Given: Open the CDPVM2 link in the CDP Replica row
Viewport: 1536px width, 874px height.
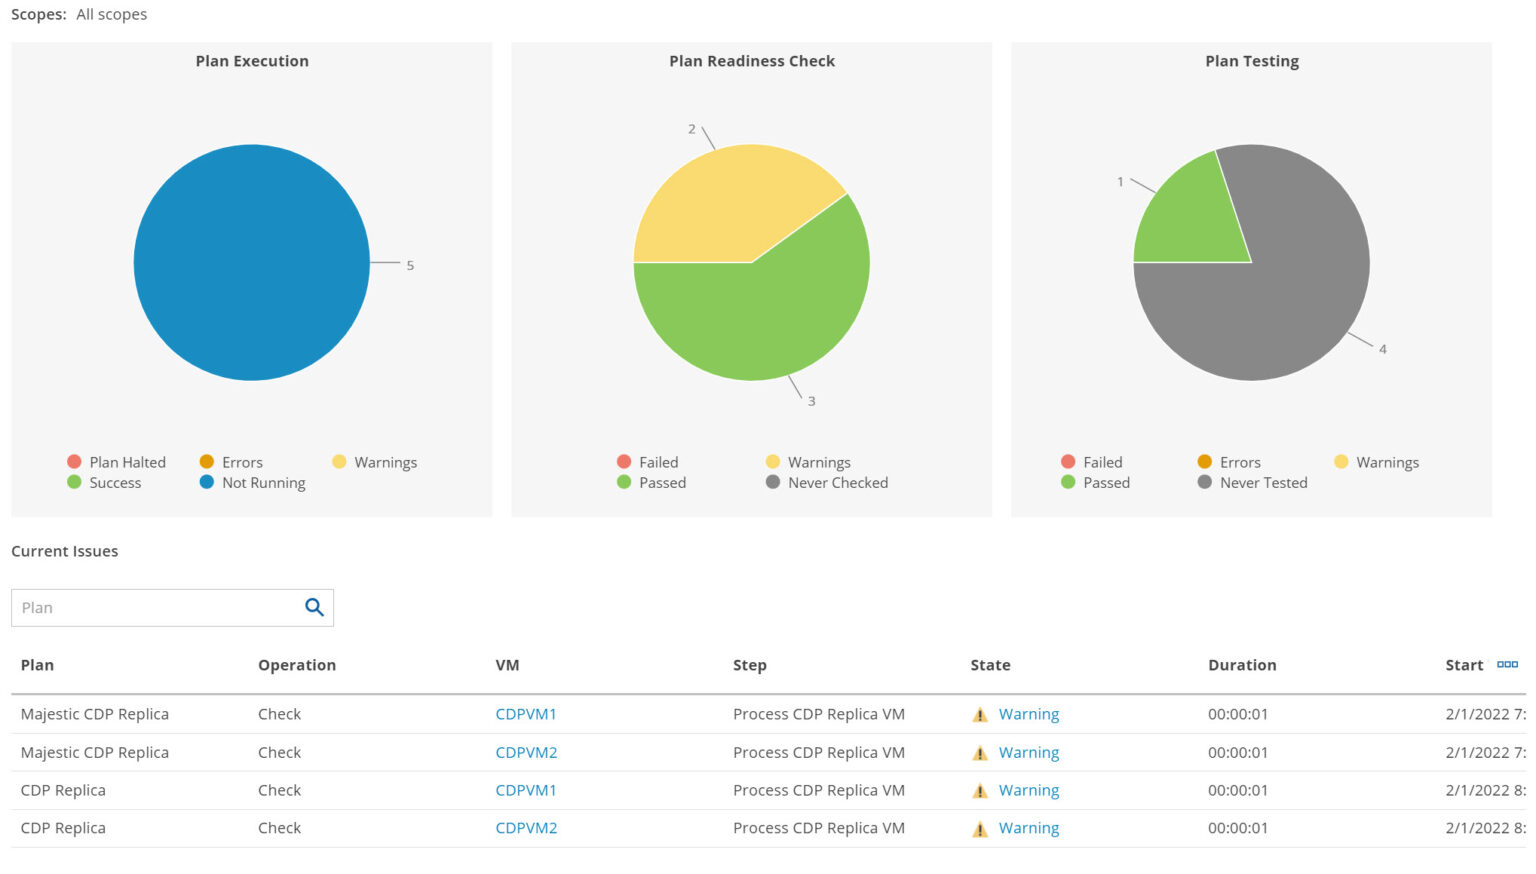Looking at the screenshot, I should click(526, 828).
